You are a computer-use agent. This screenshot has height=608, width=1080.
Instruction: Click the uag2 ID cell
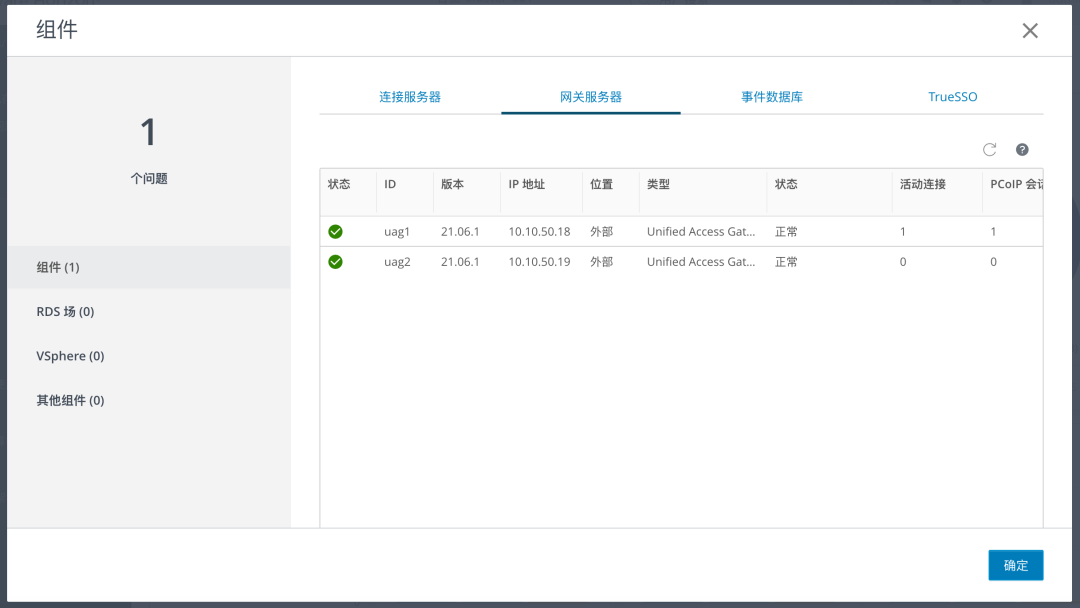click(x=397, y=262)
